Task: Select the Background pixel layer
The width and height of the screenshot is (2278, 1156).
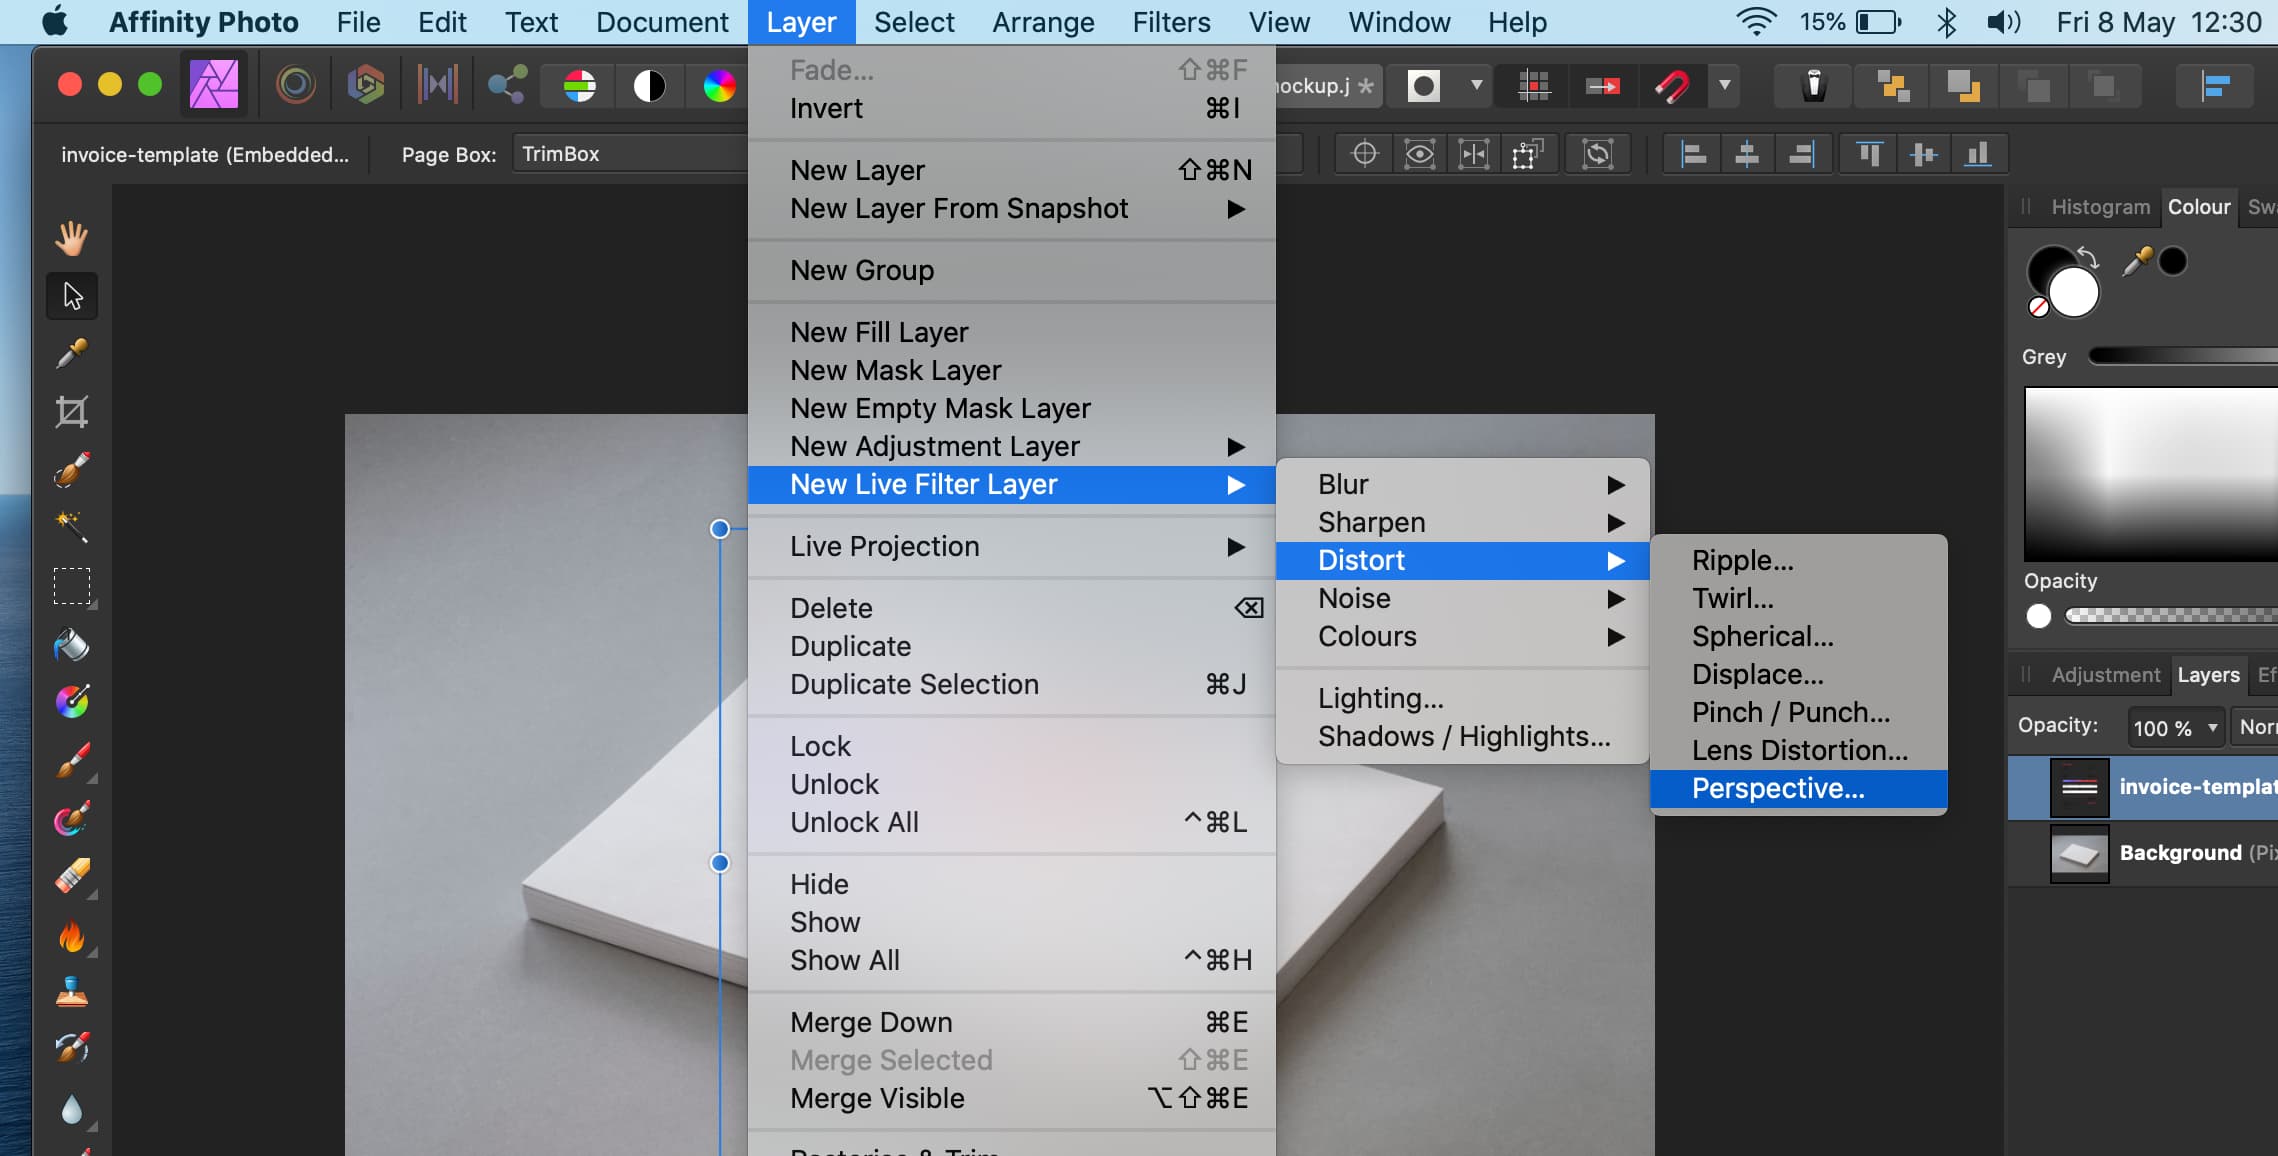Action: pos(2143,853)
